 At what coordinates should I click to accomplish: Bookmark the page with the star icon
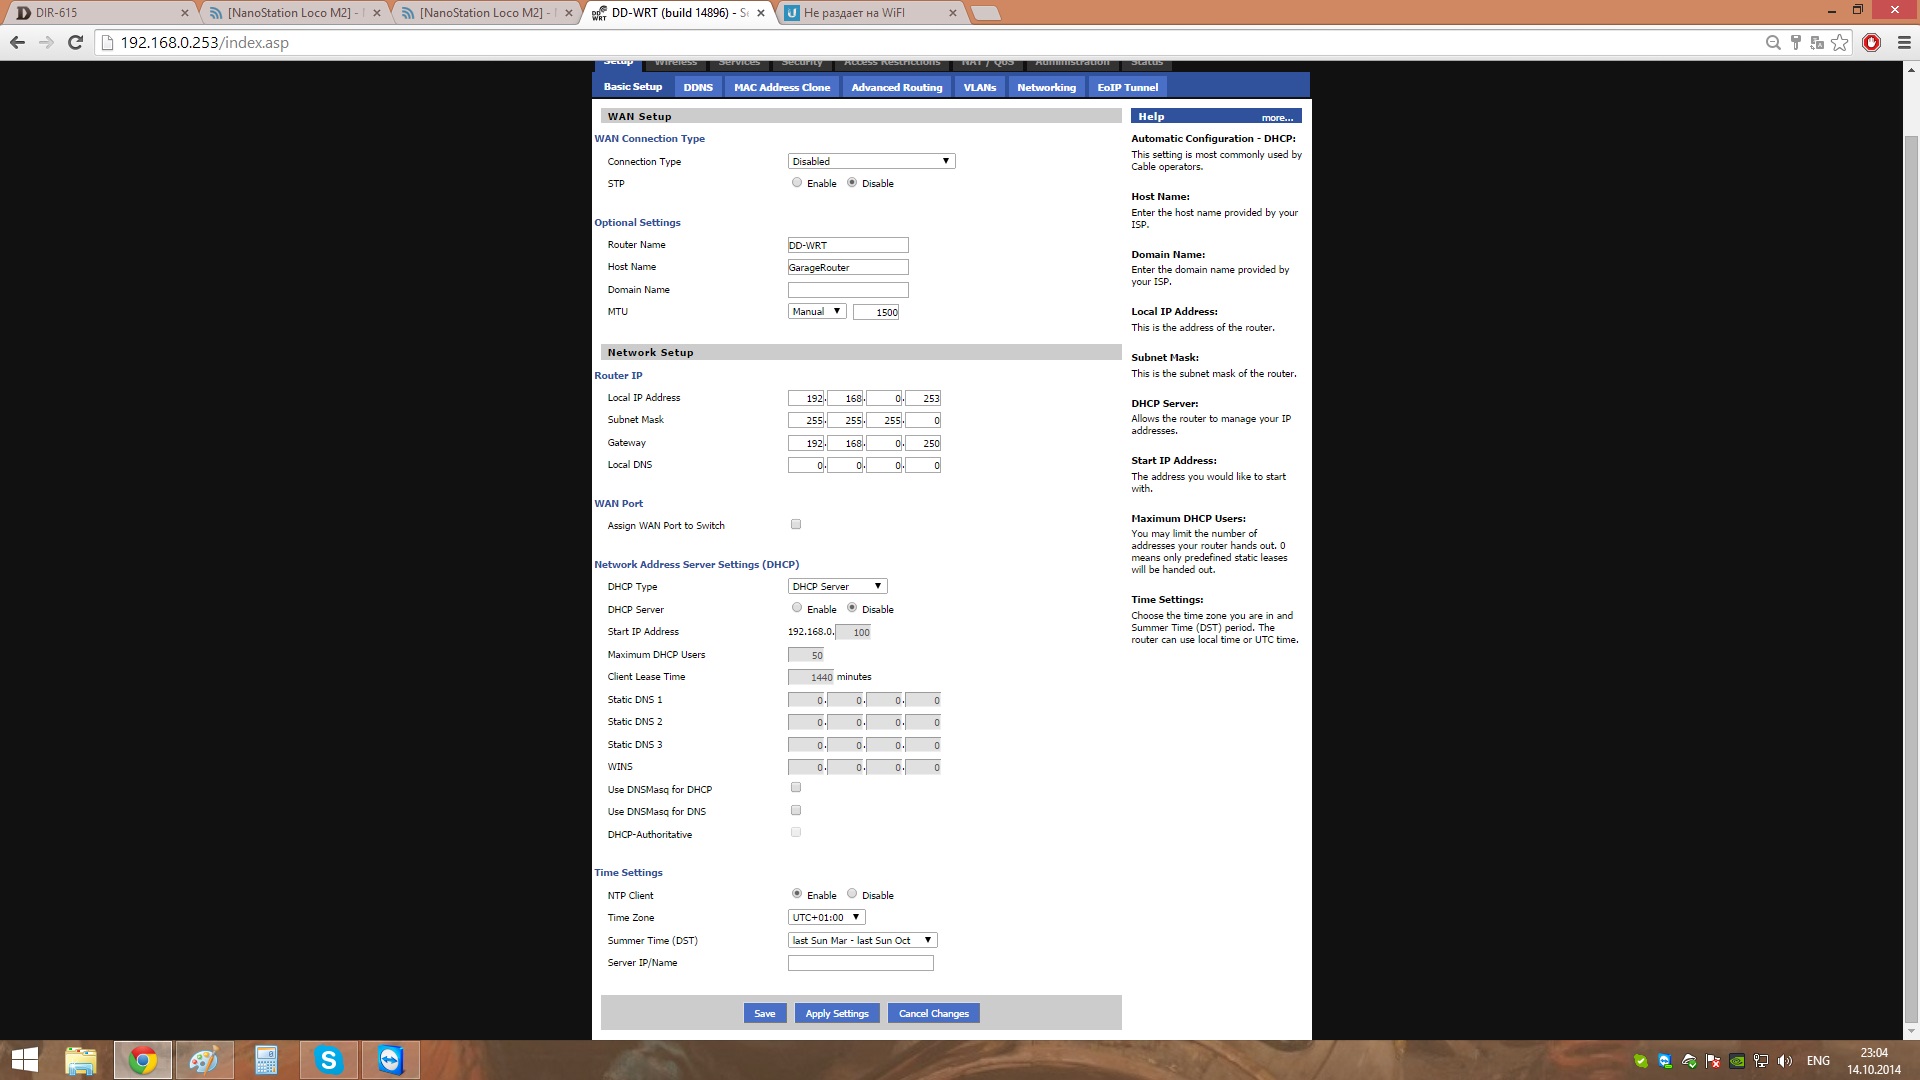pyautogui.click(x=1839, y=42)
